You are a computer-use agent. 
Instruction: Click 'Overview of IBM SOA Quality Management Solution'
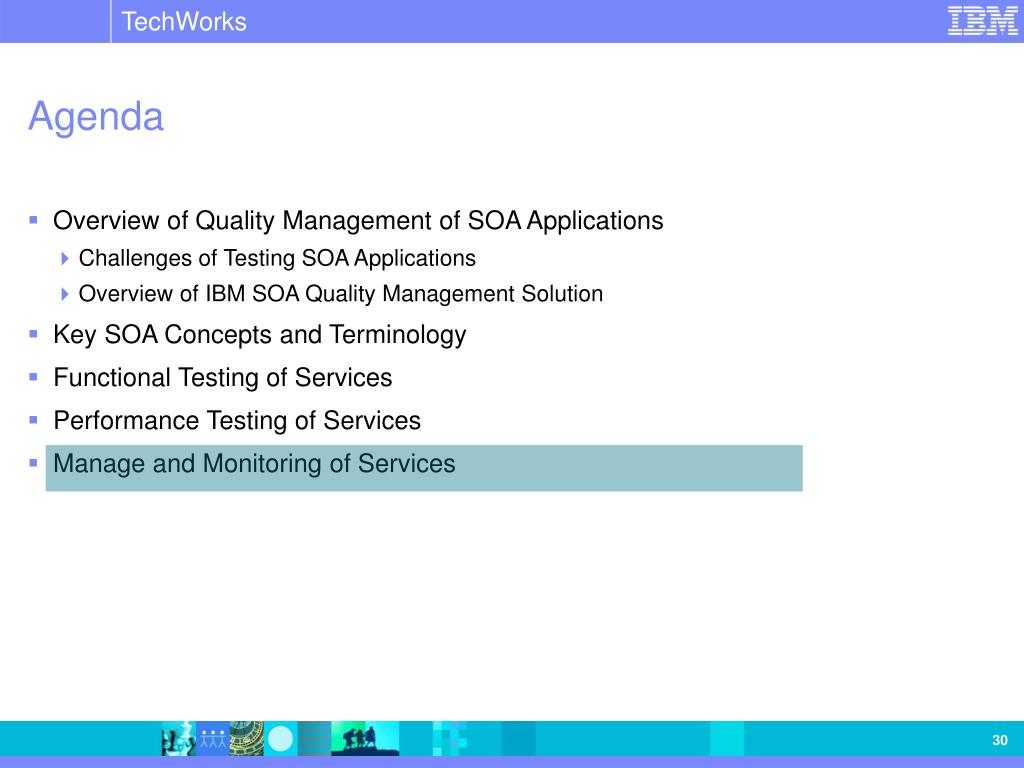coord(340,294)
